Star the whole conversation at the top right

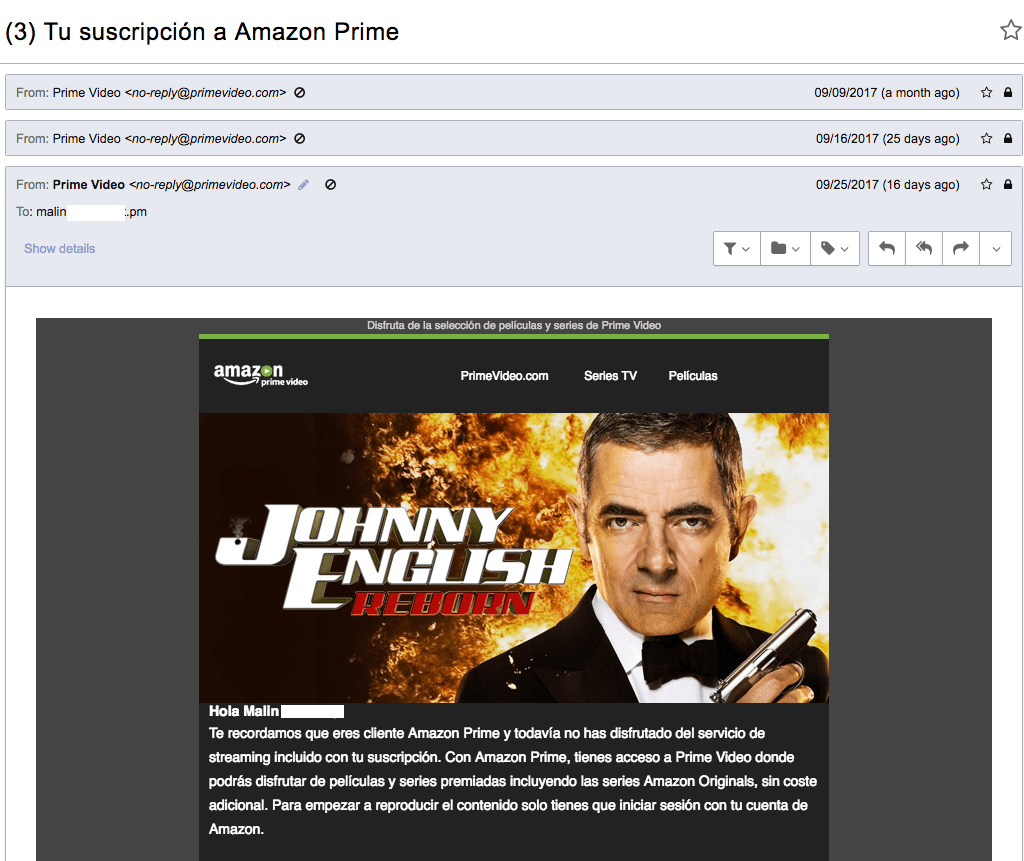pos(1010,31)
